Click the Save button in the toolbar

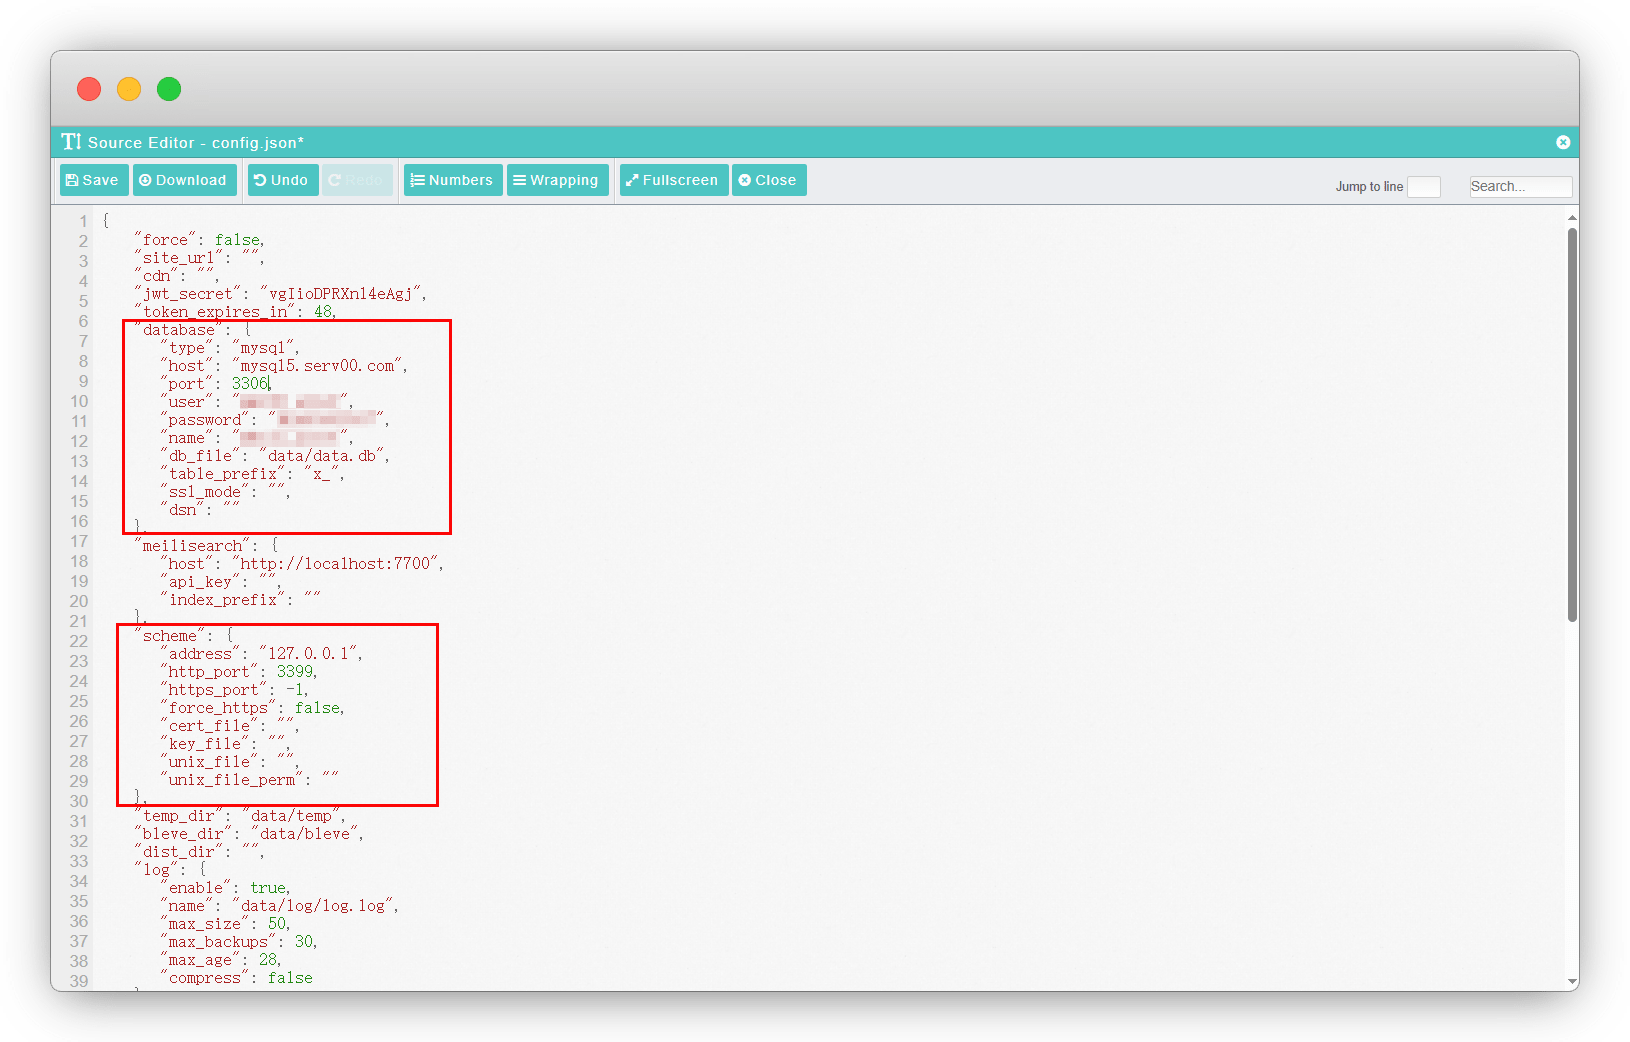[94, 180]
